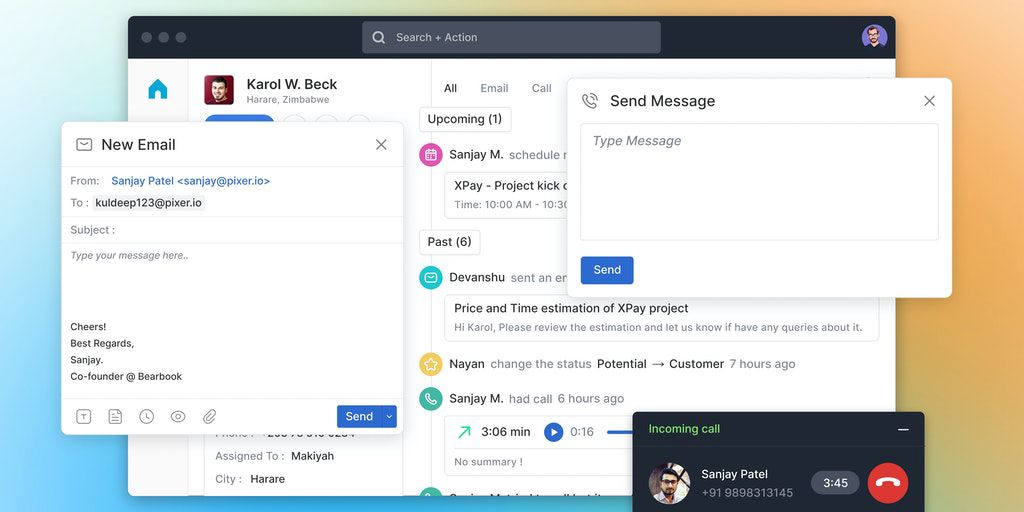Click Devanshu name in email activity
The height and width of the screenshot is (512, 1024).
tap(477, 278)
